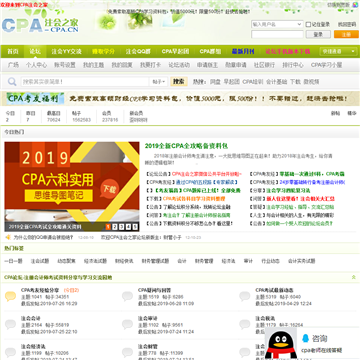This screenshot has width=360, height=360.
Task: Open the 注会YY交流 navigation tab
Action: coord(66,51)
